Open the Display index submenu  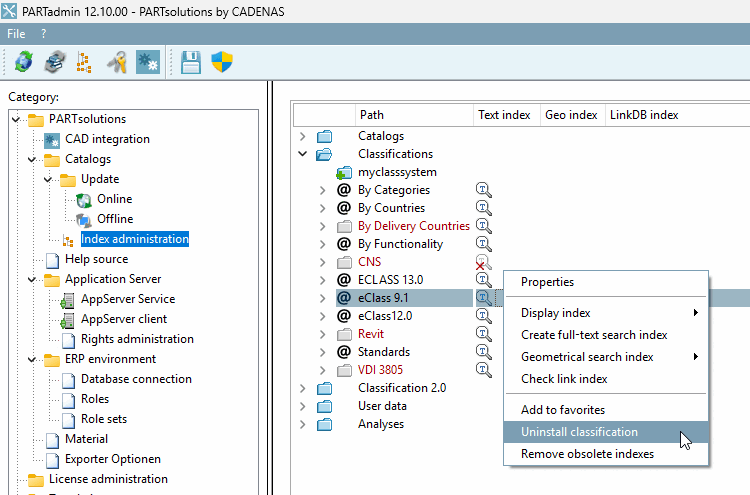pos(556,313)
